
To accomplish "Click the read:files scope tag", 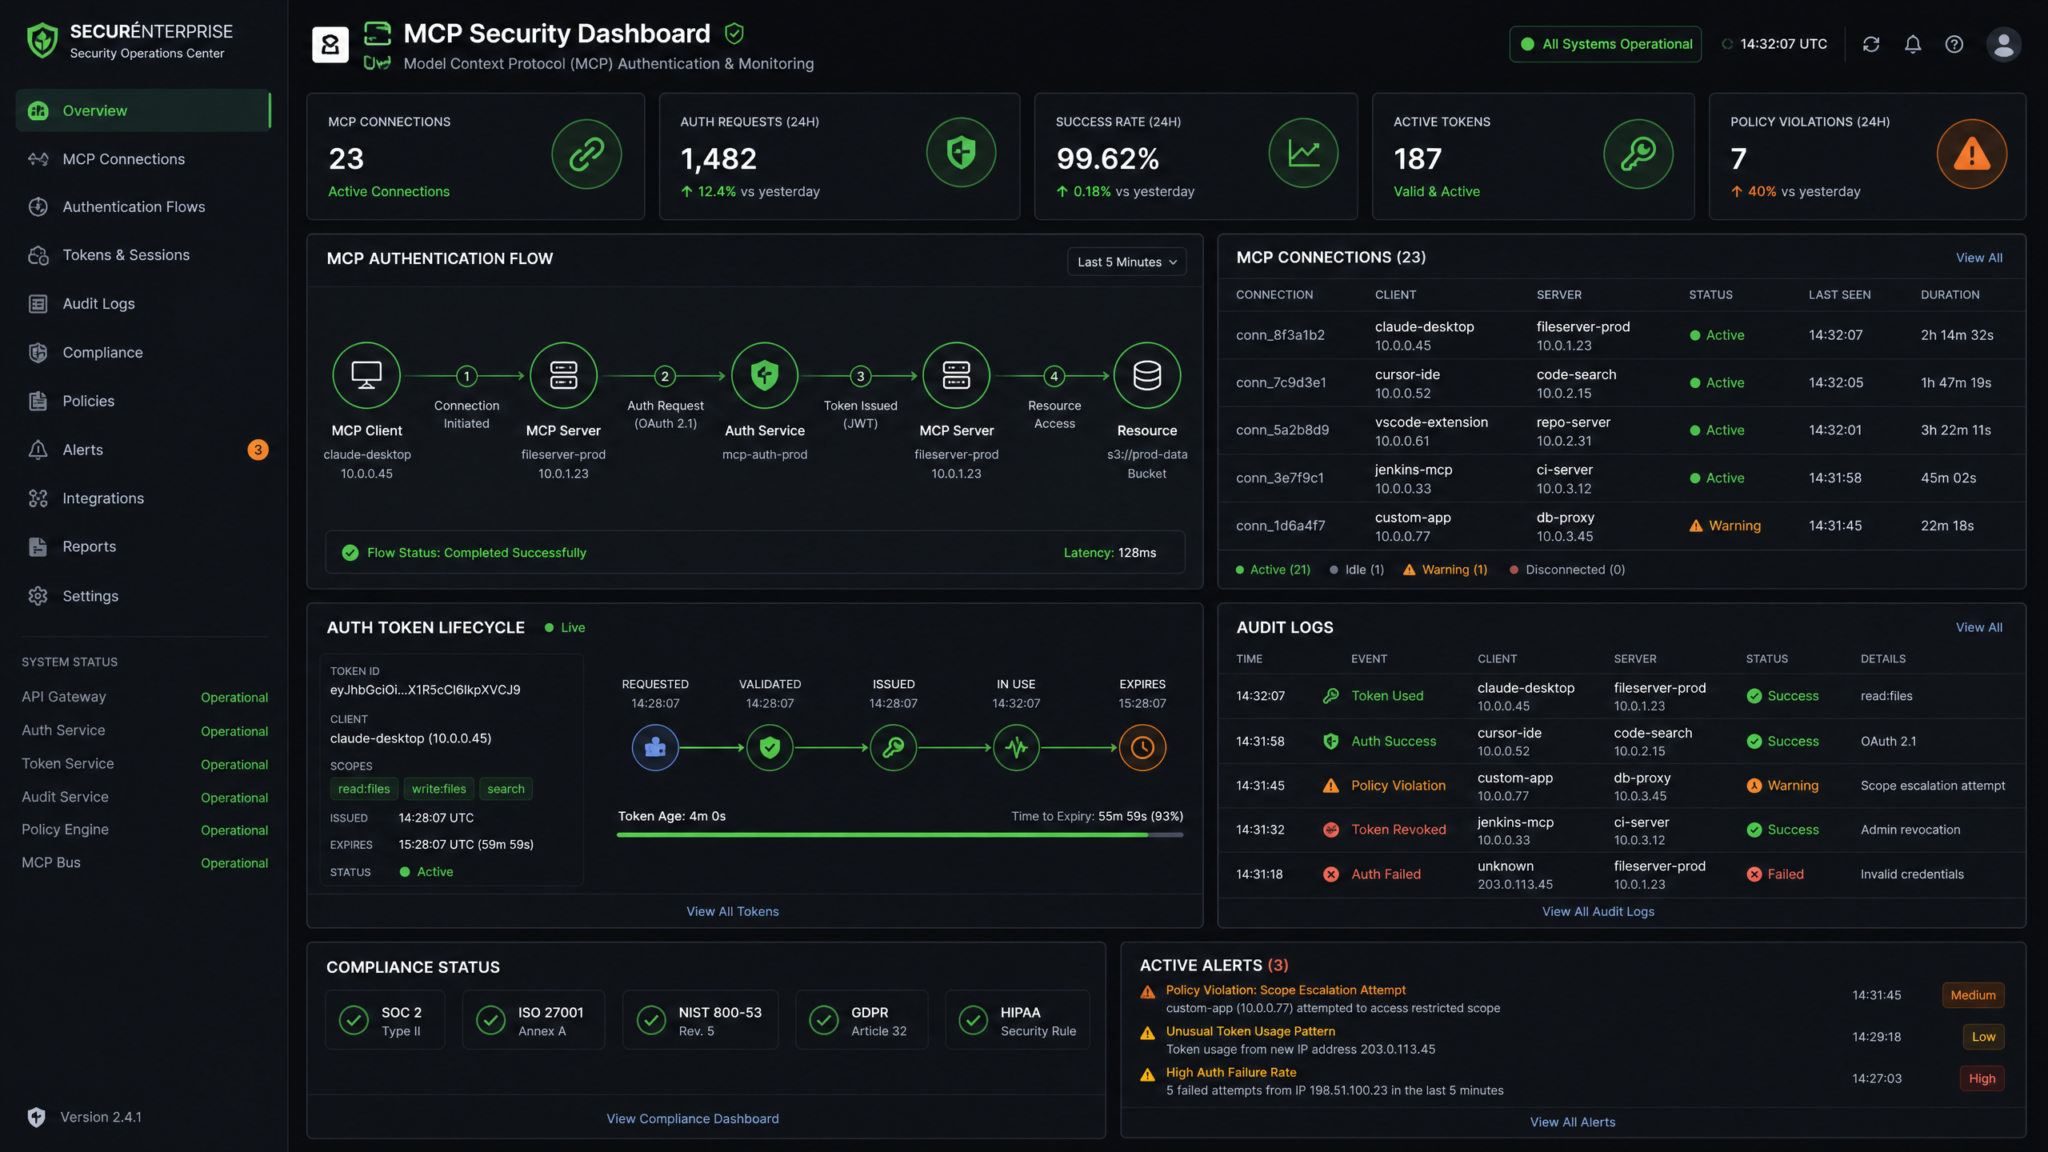I will click(x=364, y=789).
